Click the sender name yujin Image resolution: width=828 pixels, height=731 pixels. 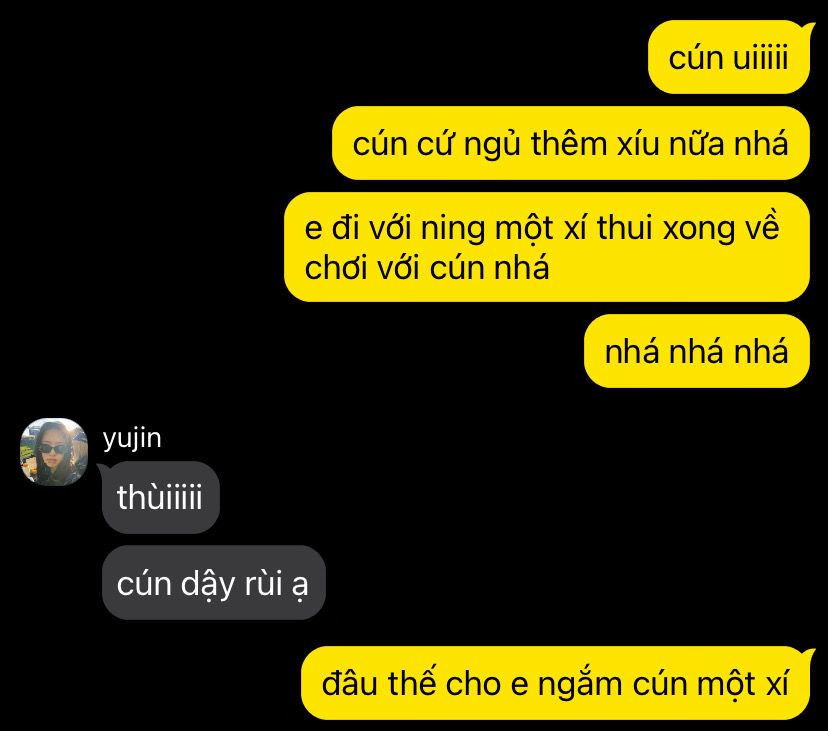pos(132,438)
